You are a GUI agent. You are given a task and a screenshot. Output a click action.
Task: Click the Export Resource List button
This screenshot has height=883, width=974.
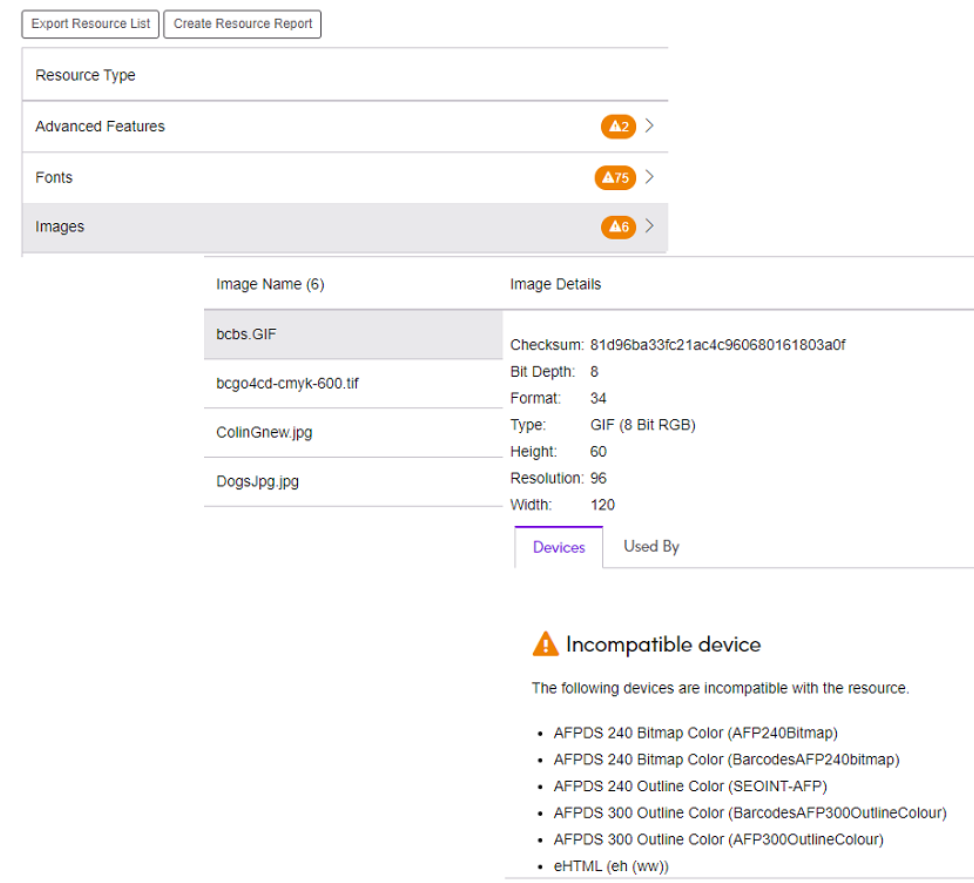tap(91, 24)
